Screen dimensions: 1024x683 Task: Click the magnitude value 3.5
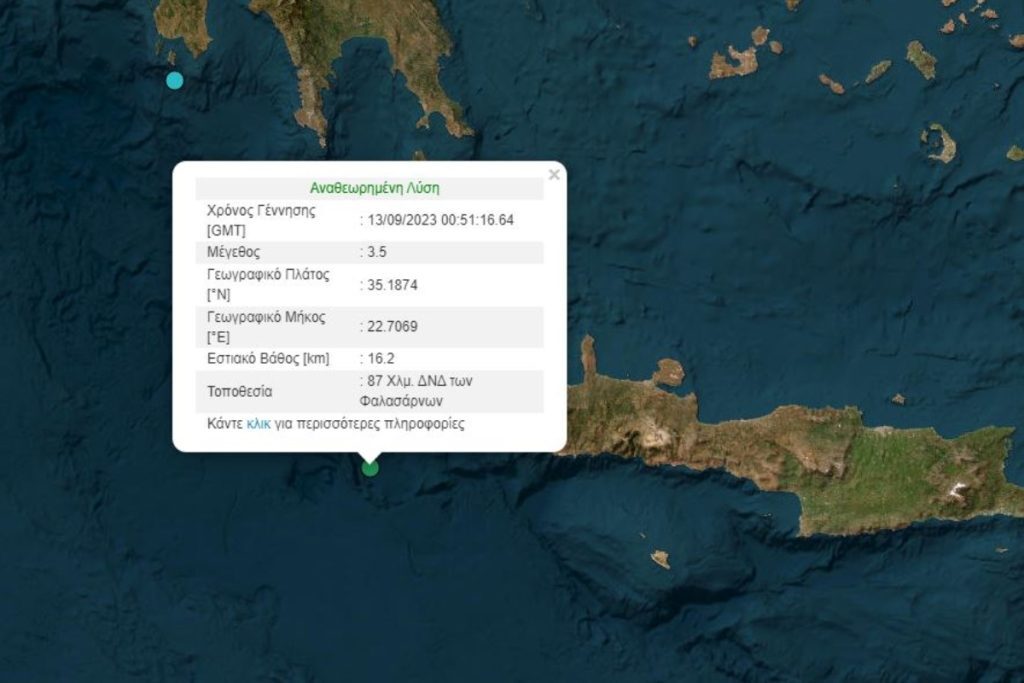point(377,252)
